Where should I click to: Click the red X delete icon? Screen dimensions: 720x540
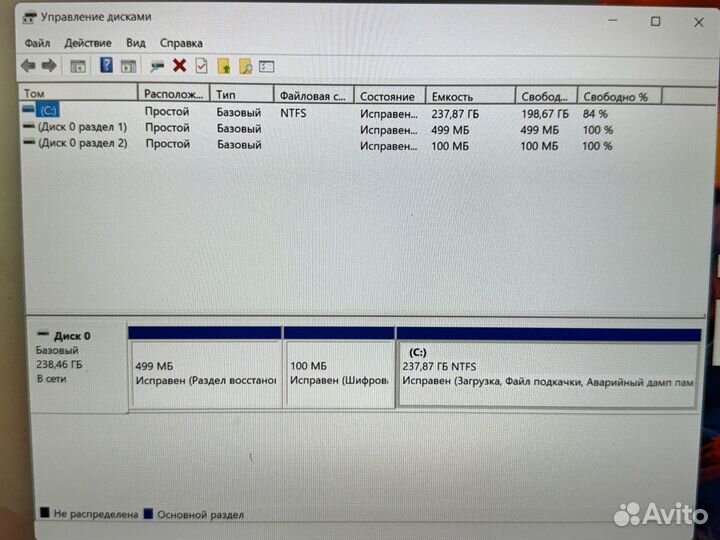tap(180, 66)
